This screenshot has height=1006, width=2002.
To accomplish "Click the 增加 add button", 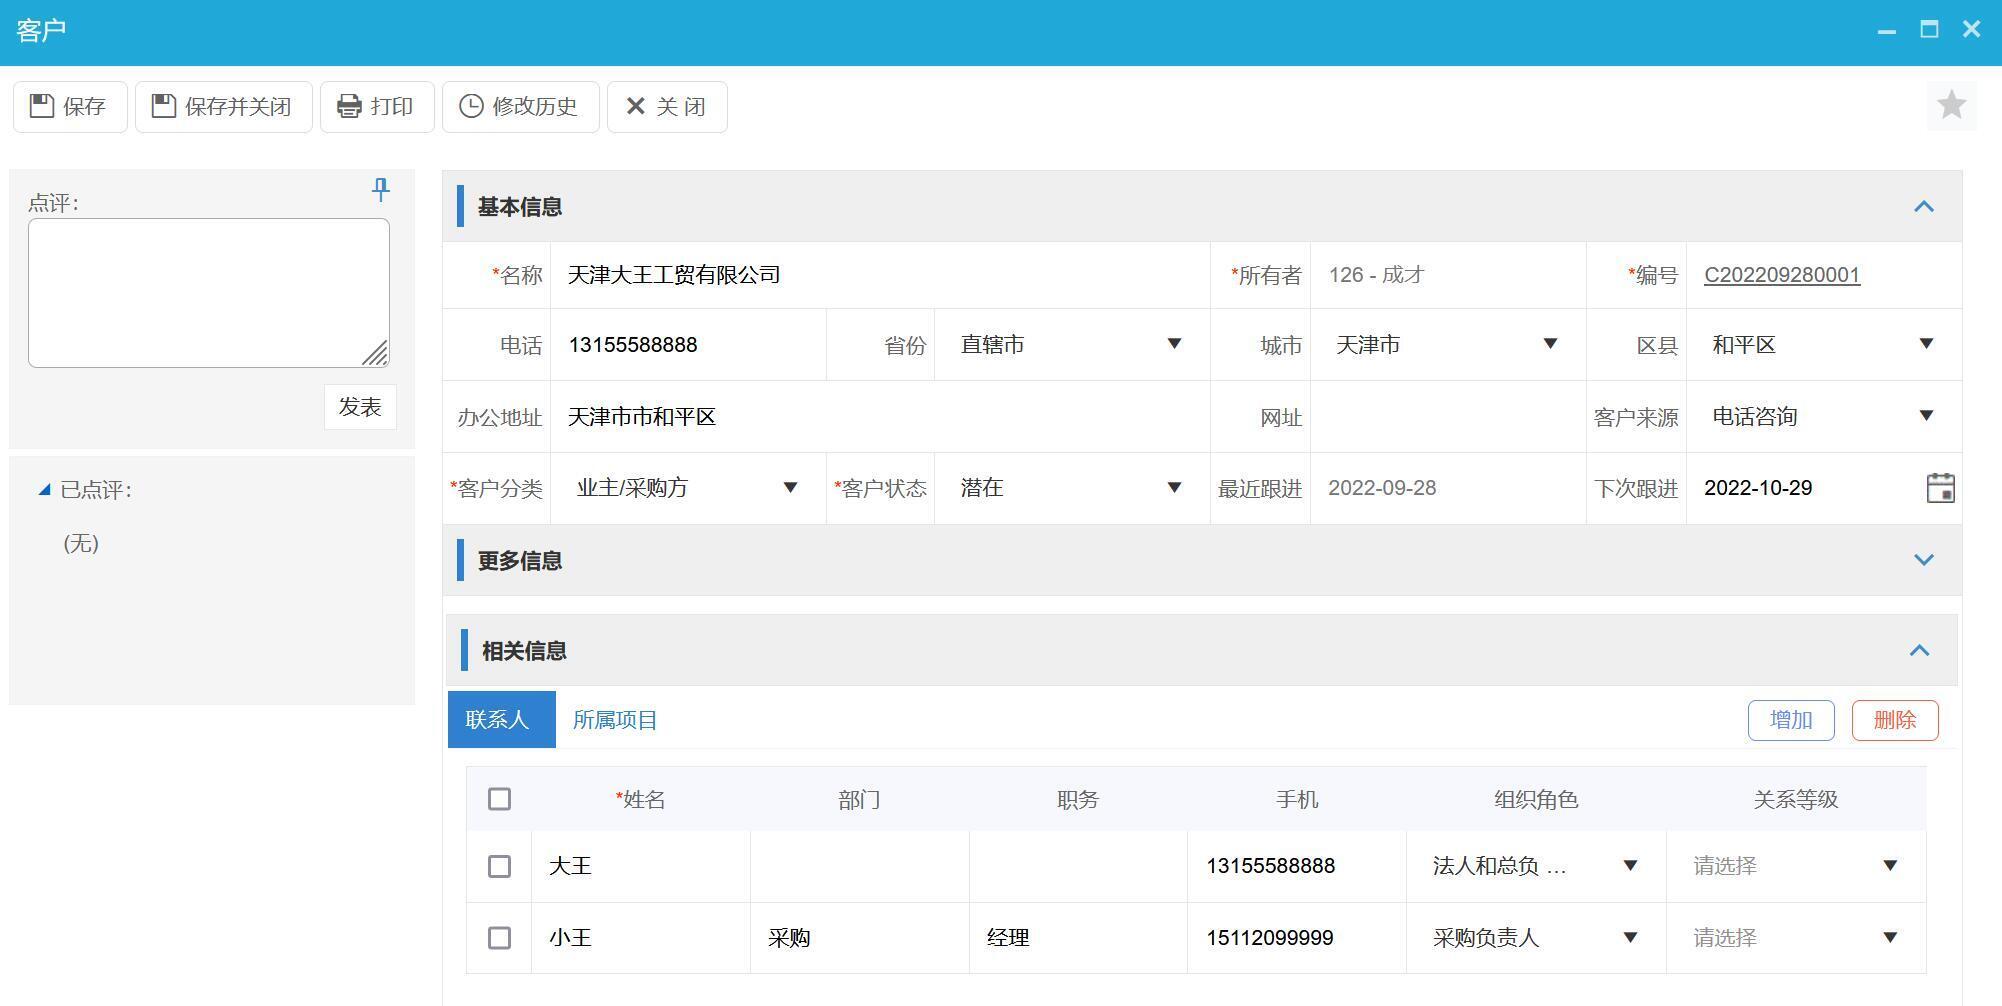I will pos(1790,719).
